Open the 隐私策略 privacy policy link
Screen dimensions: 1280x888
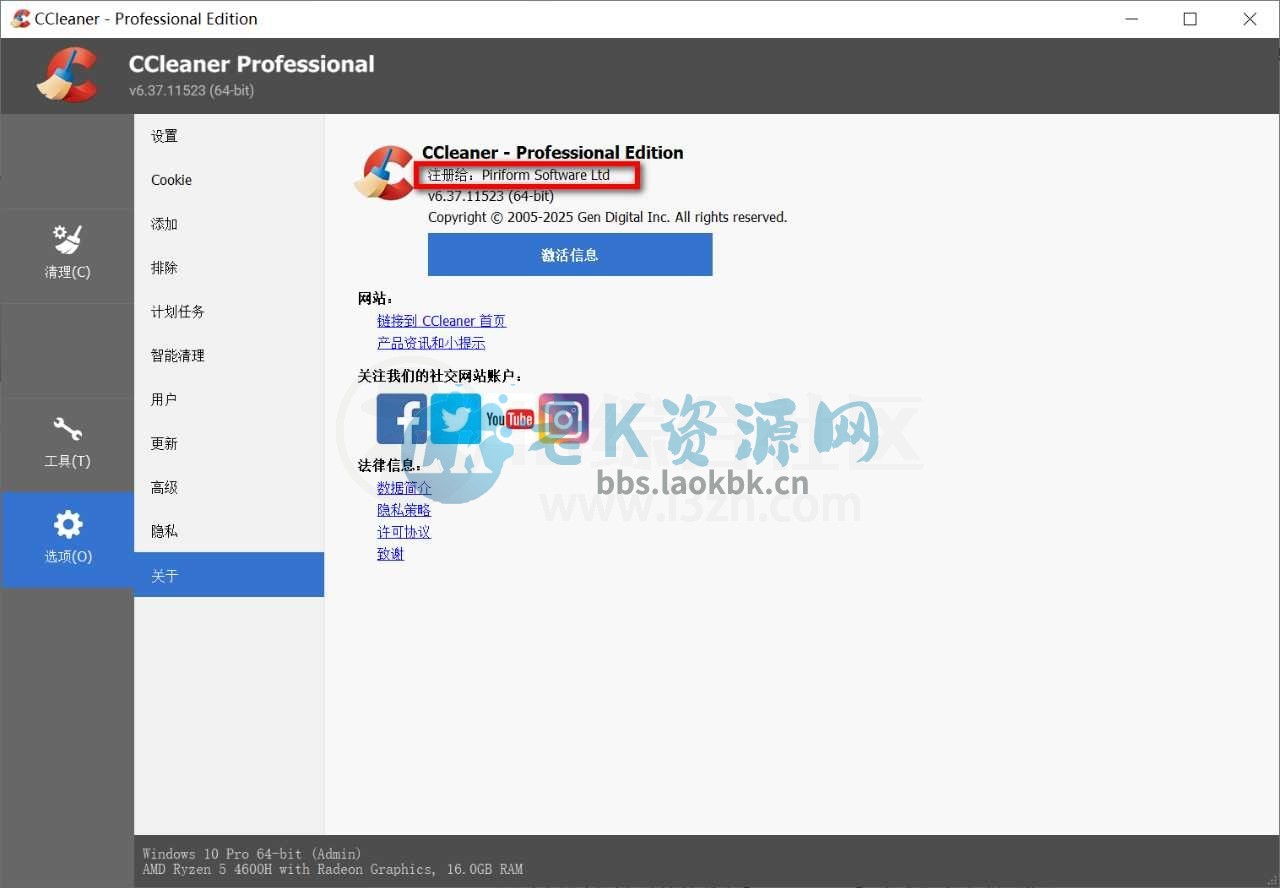(x=404, y=510)
